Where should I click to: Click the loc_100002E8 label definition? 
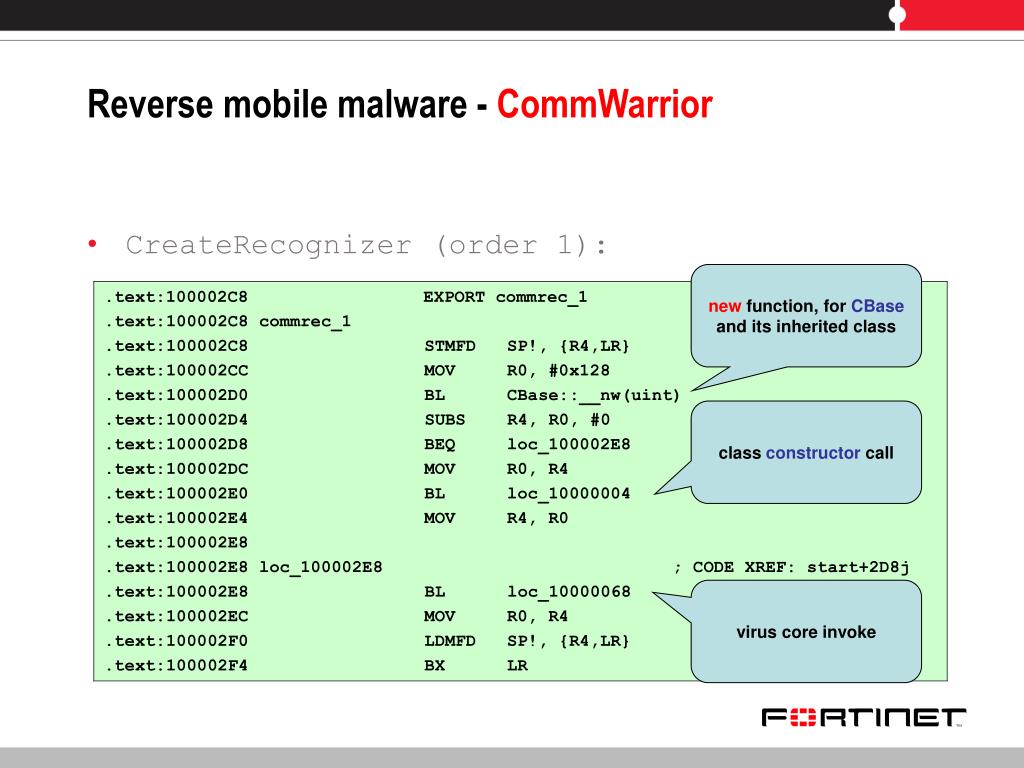[x=321, y=568]
